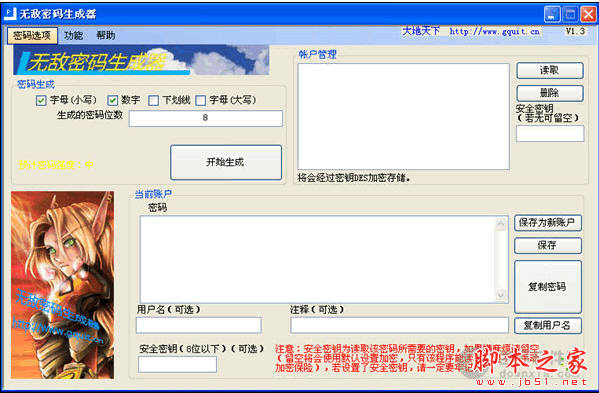Click the 大地天下 text in the header

421,31
